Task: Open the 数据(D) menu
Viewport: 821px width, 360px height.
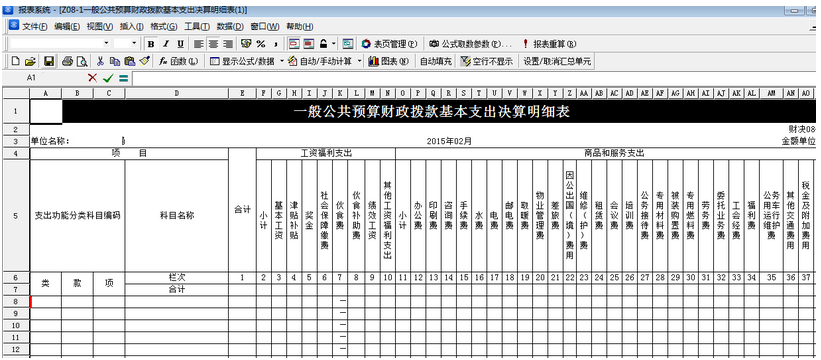Action: pyautogui.click(x=230, y=27)
